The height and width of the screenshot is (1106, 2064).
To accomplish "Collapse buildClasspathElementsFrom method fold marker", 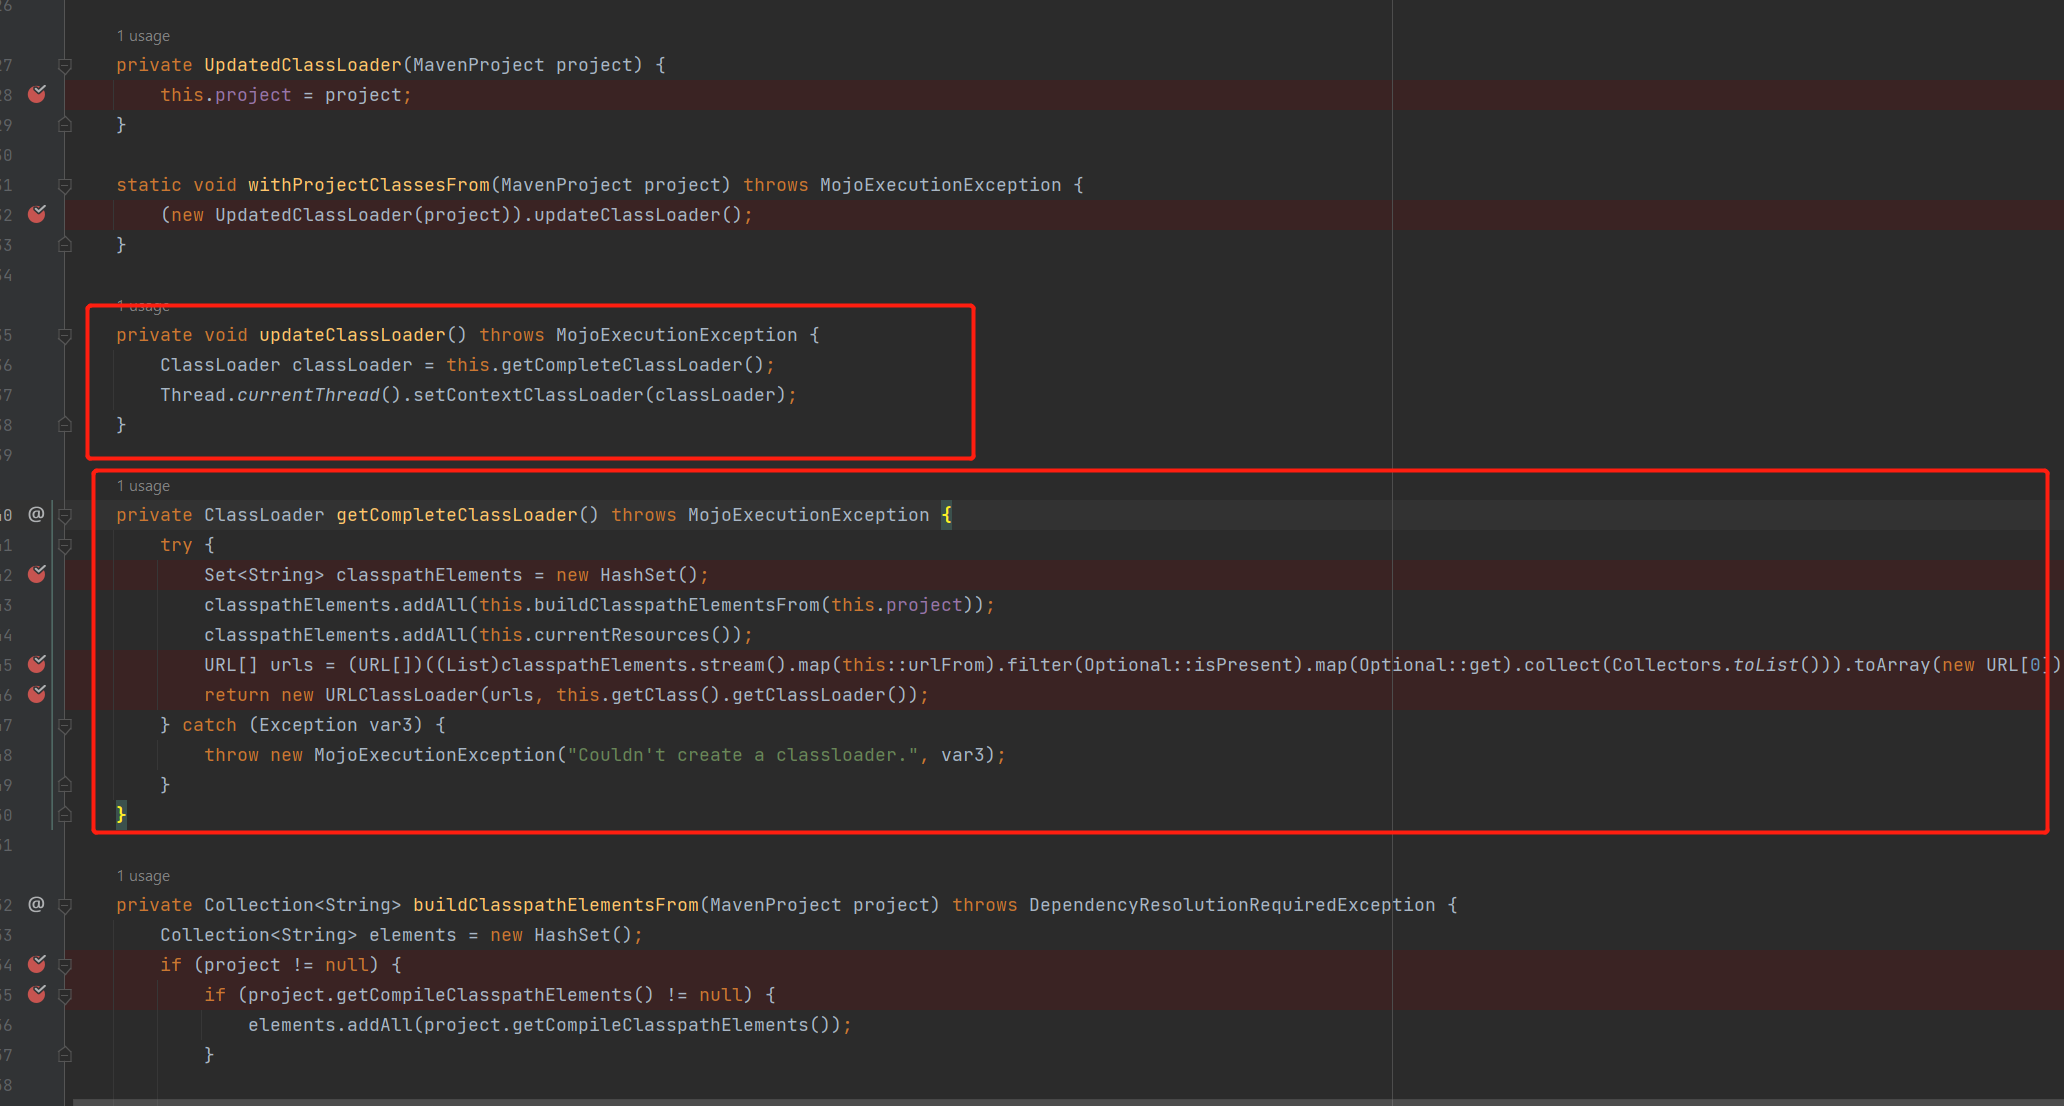I will tap(65, 905).
